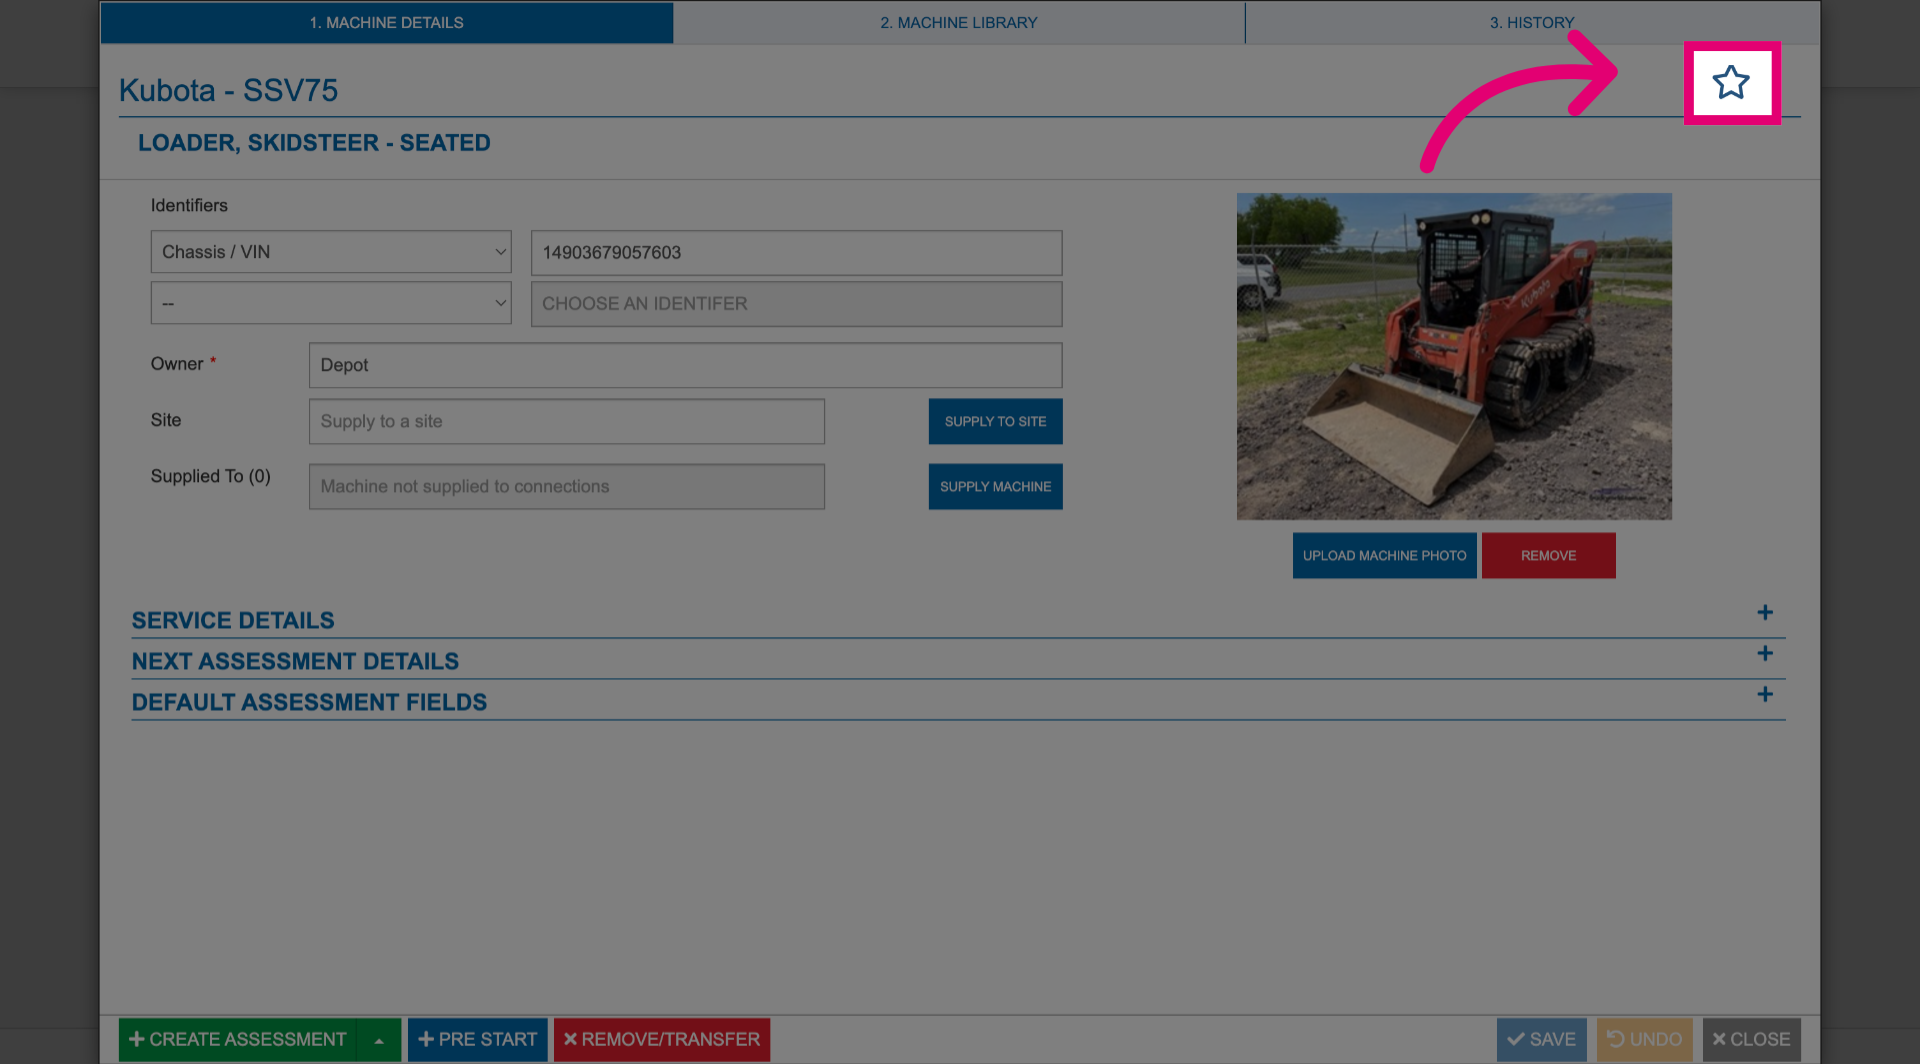This screenshot has width=1920, height=1064.
Task: Click Supply To Site button
Action: pyautogui.click(x=995, y=421)
